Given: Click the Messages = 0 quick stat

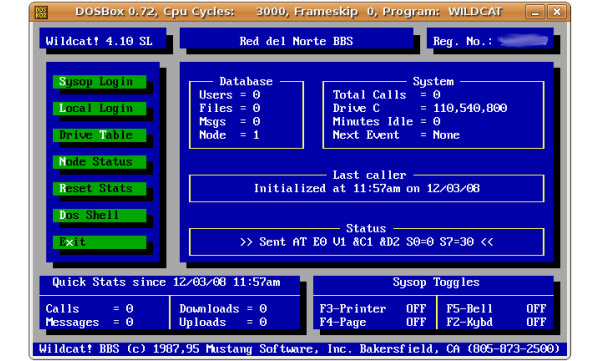Looking at the screenshot, I should click(x=89, y=322).
